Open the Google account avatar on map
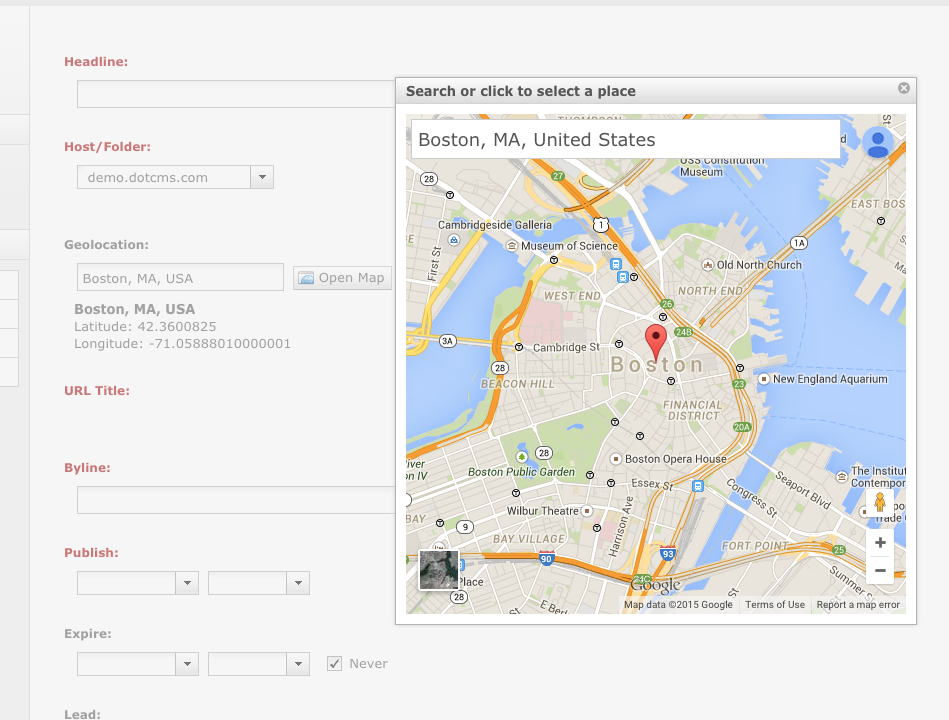This screenshot has width=949, height=720. coord(878,143)
